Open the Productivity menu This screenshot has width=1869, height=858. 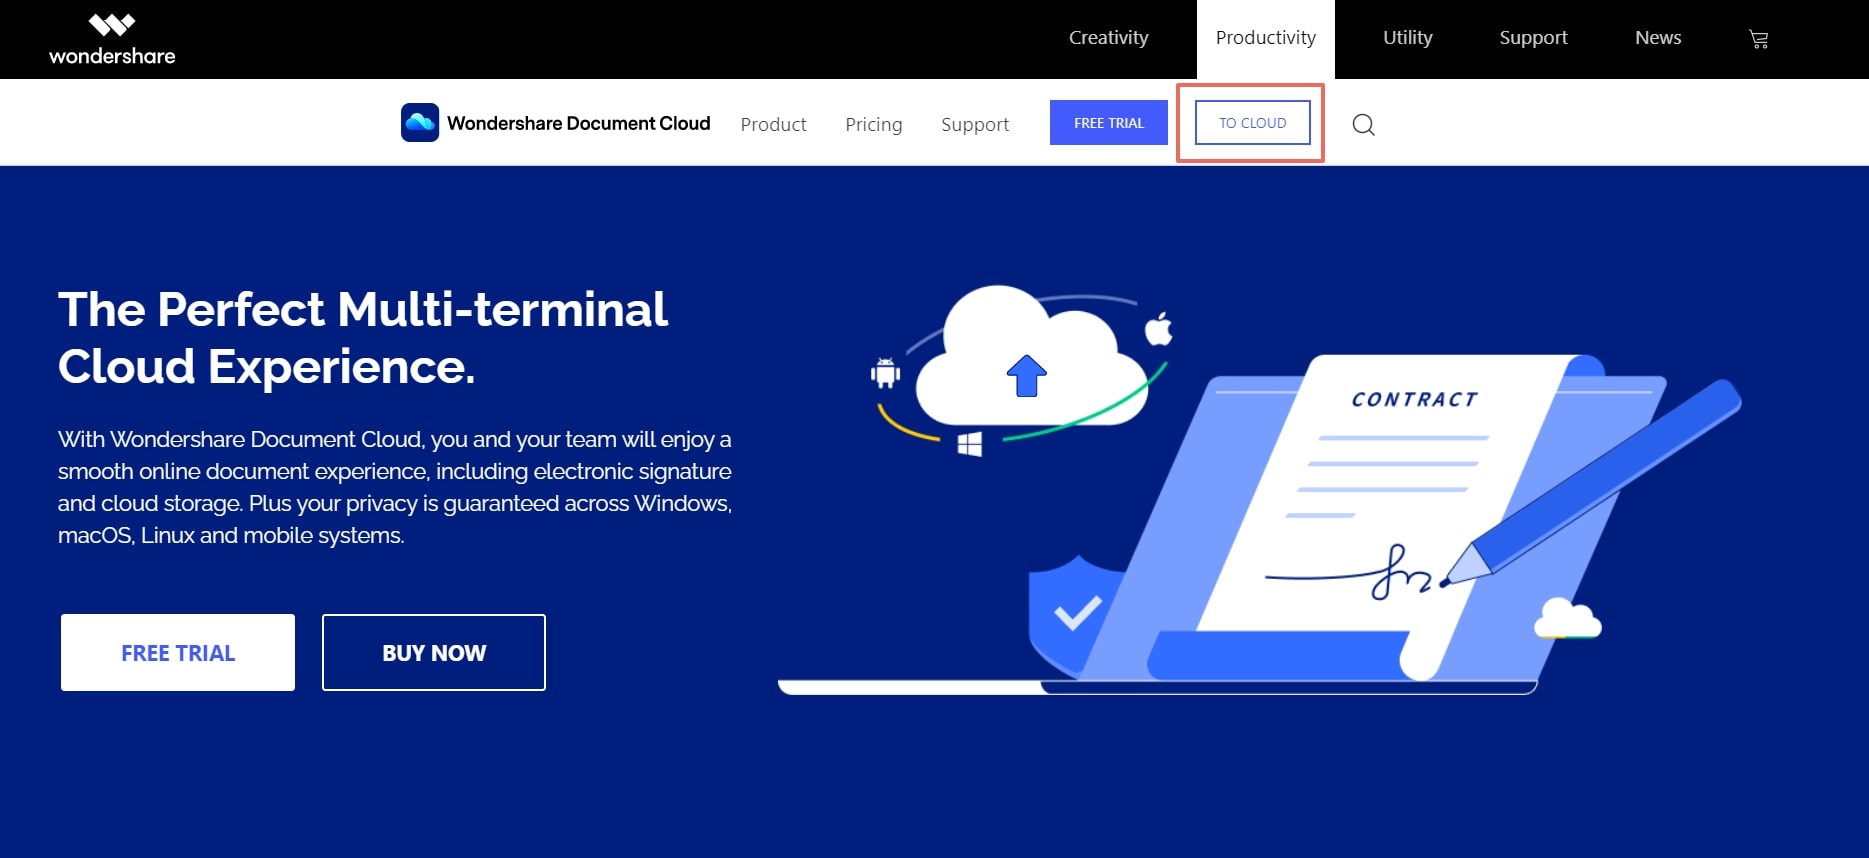pyautogui.click(x=1266, y=38)
